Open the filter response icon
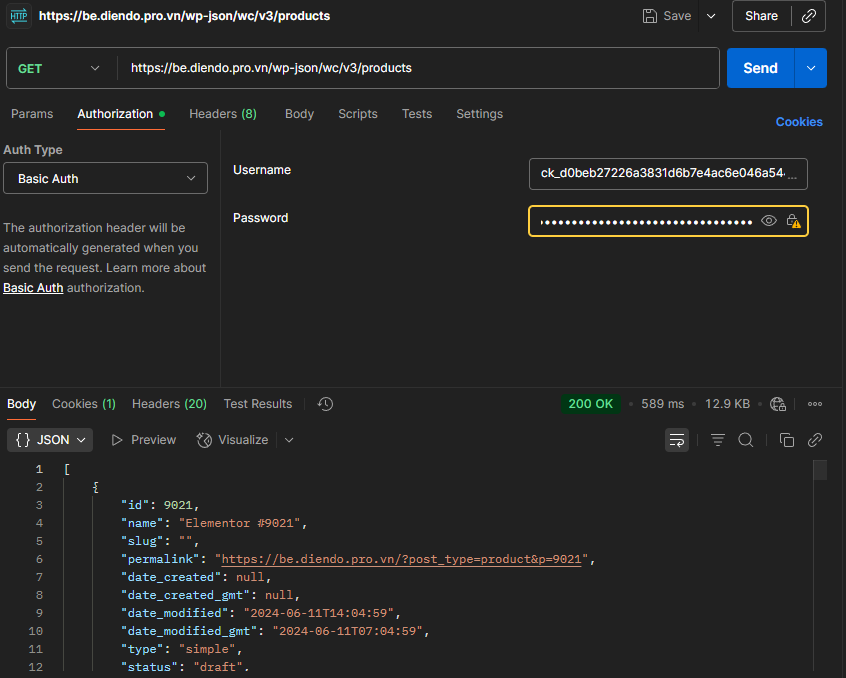Screen dimensions: 846x678 pyautogui.click(x=717, y=440)
